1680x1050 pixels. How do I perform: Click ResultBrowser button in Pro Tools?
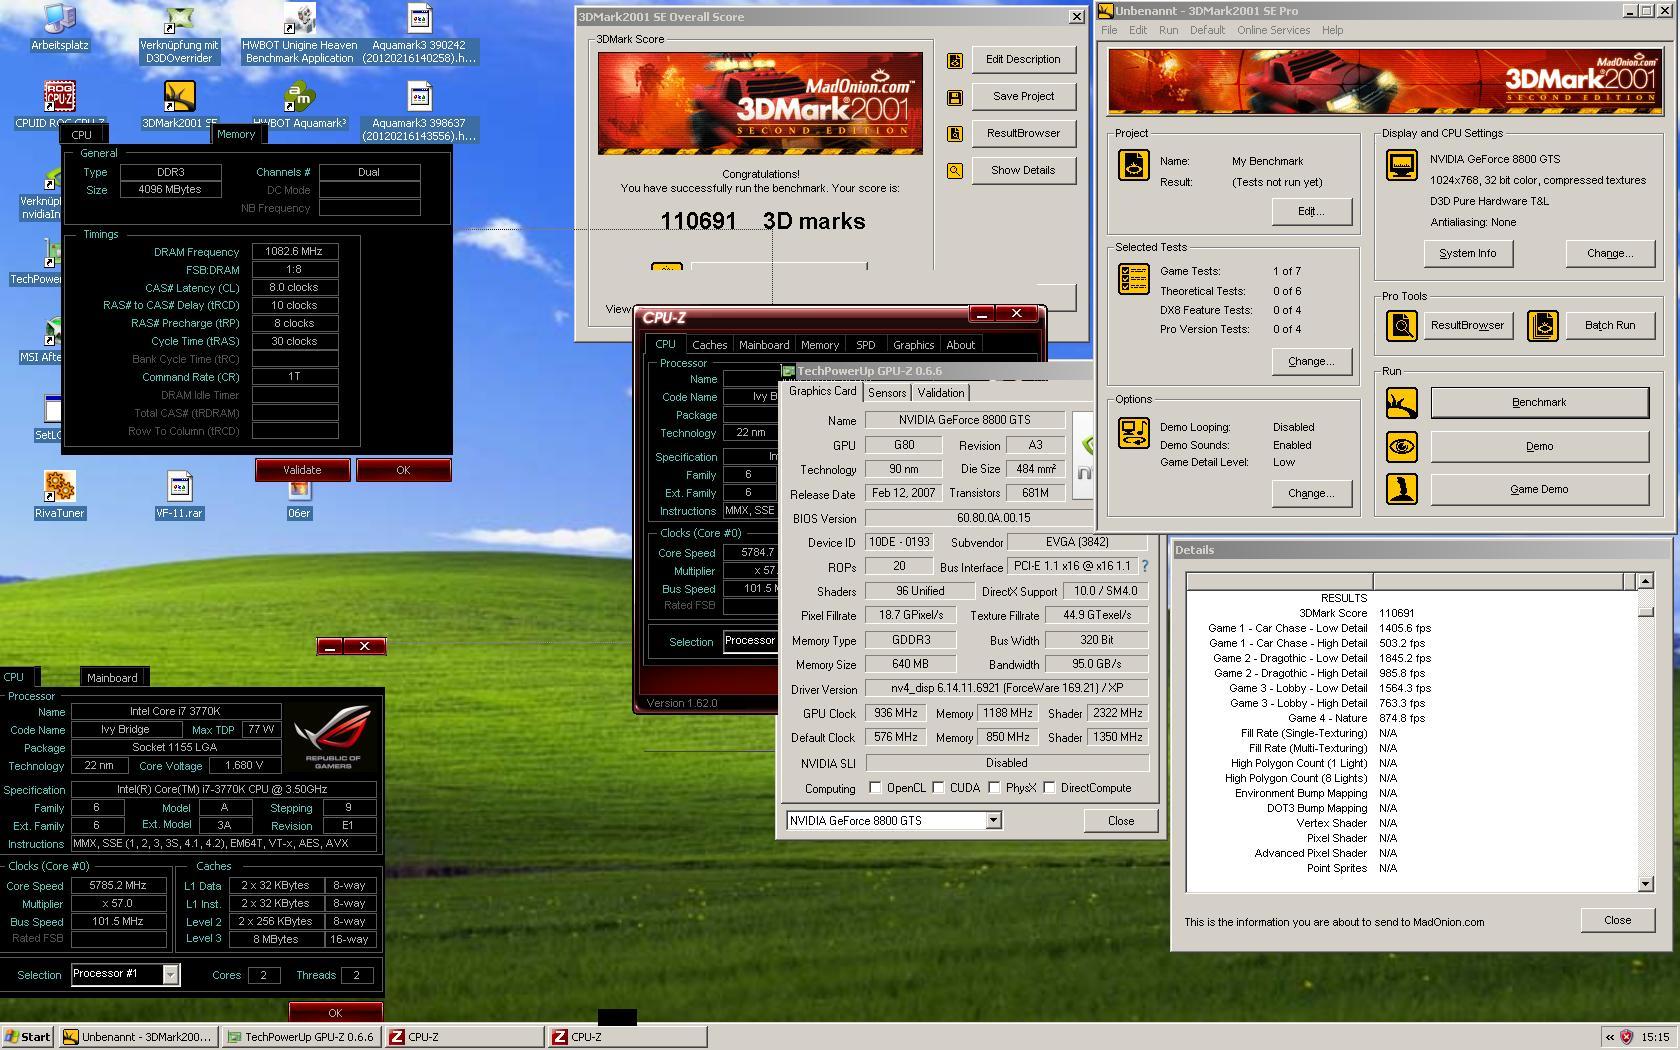point(1467,326)
